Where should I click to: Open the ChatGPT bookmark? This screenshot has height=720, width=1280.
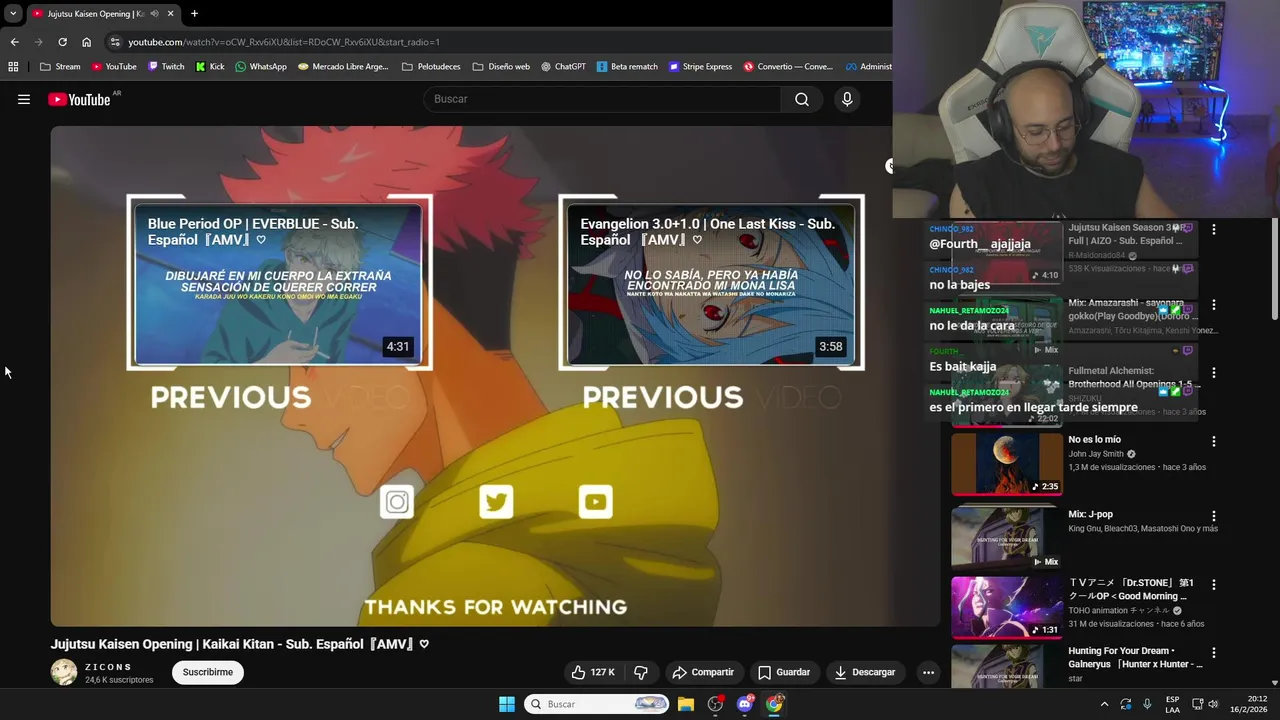click(x=563, y=67)
